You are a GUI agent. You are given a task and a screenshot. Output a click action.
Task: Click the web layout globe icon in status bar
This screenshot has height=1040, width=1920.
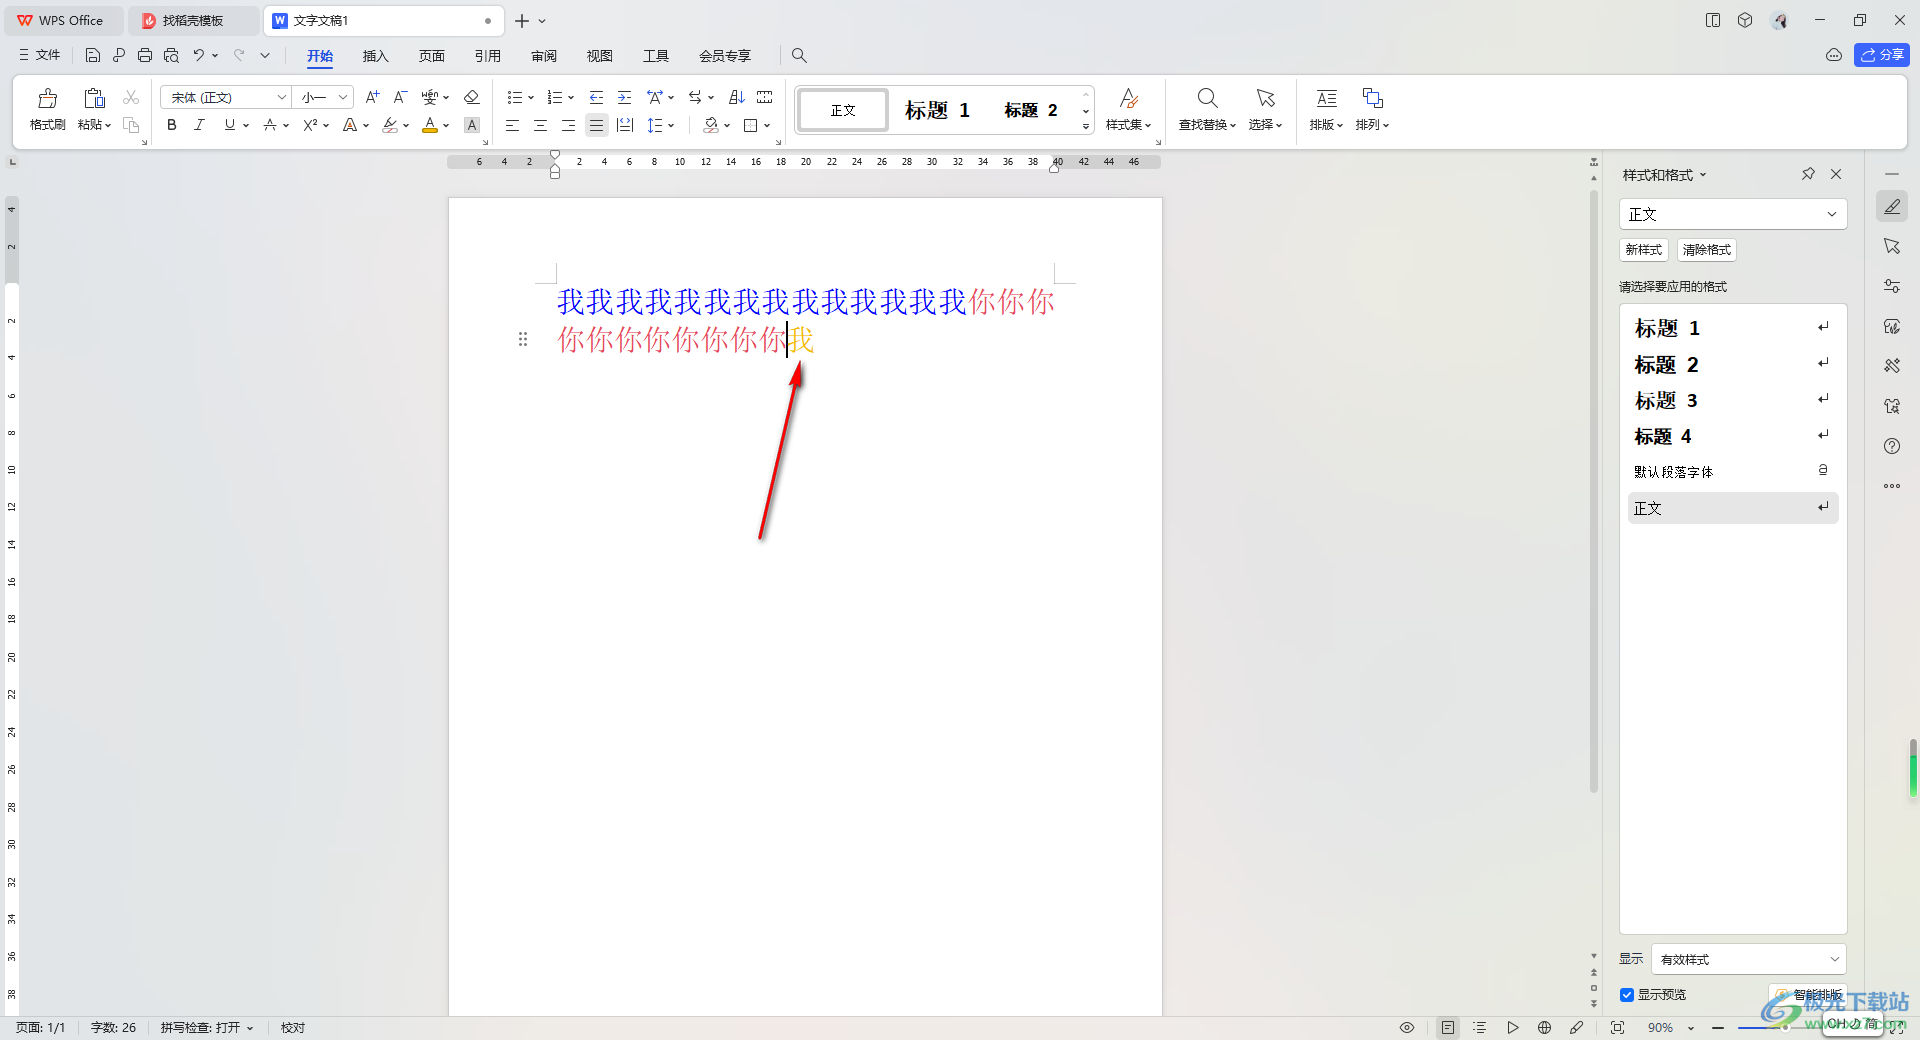click(x=1545, y=1027)
